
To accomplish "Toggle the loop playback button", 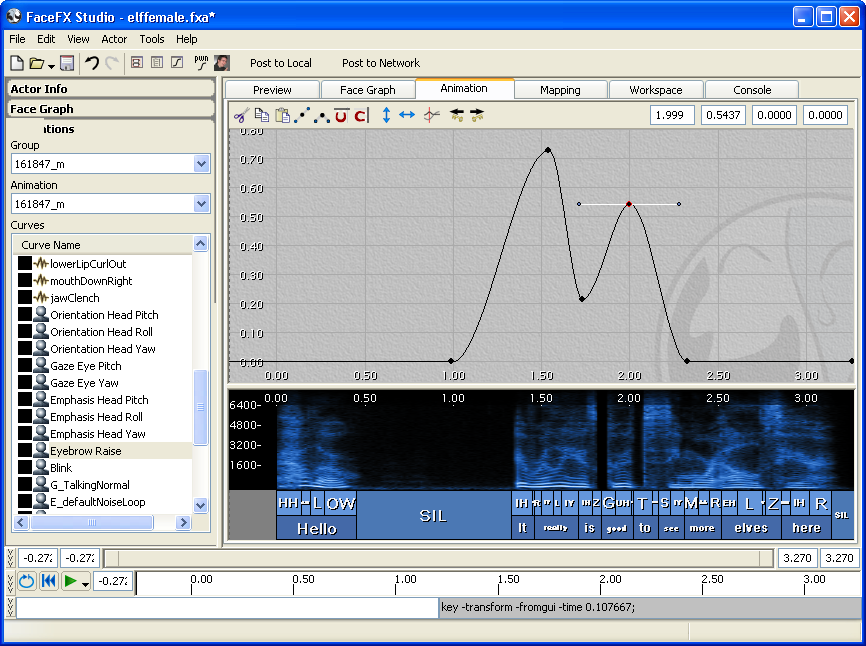I will [x=26, y=581].
